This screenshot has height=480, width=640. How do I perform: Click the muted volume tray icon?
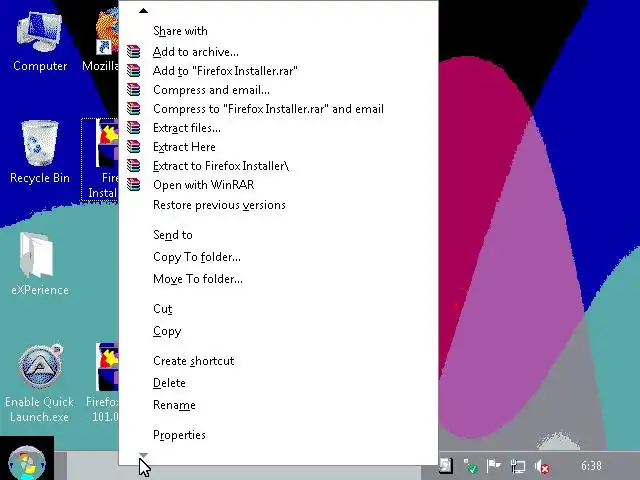pyautogui.click(x=542, y=466)
